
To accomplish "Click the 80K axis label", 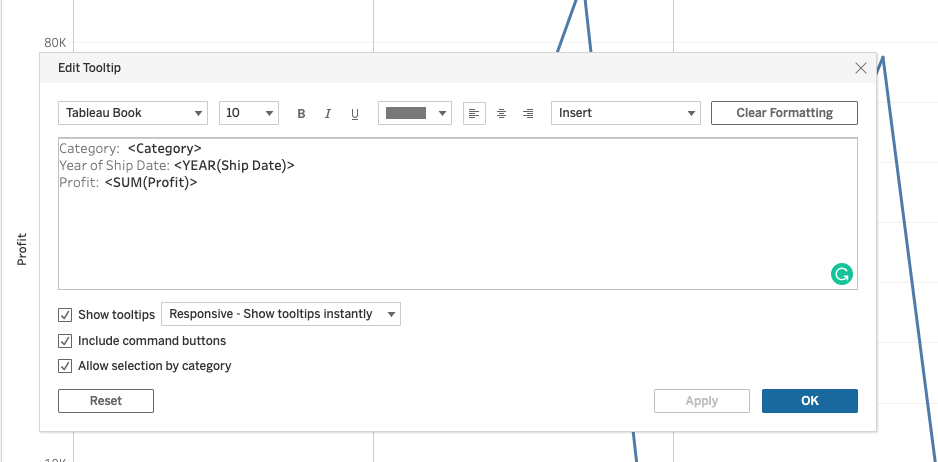I will pos(55,42).
